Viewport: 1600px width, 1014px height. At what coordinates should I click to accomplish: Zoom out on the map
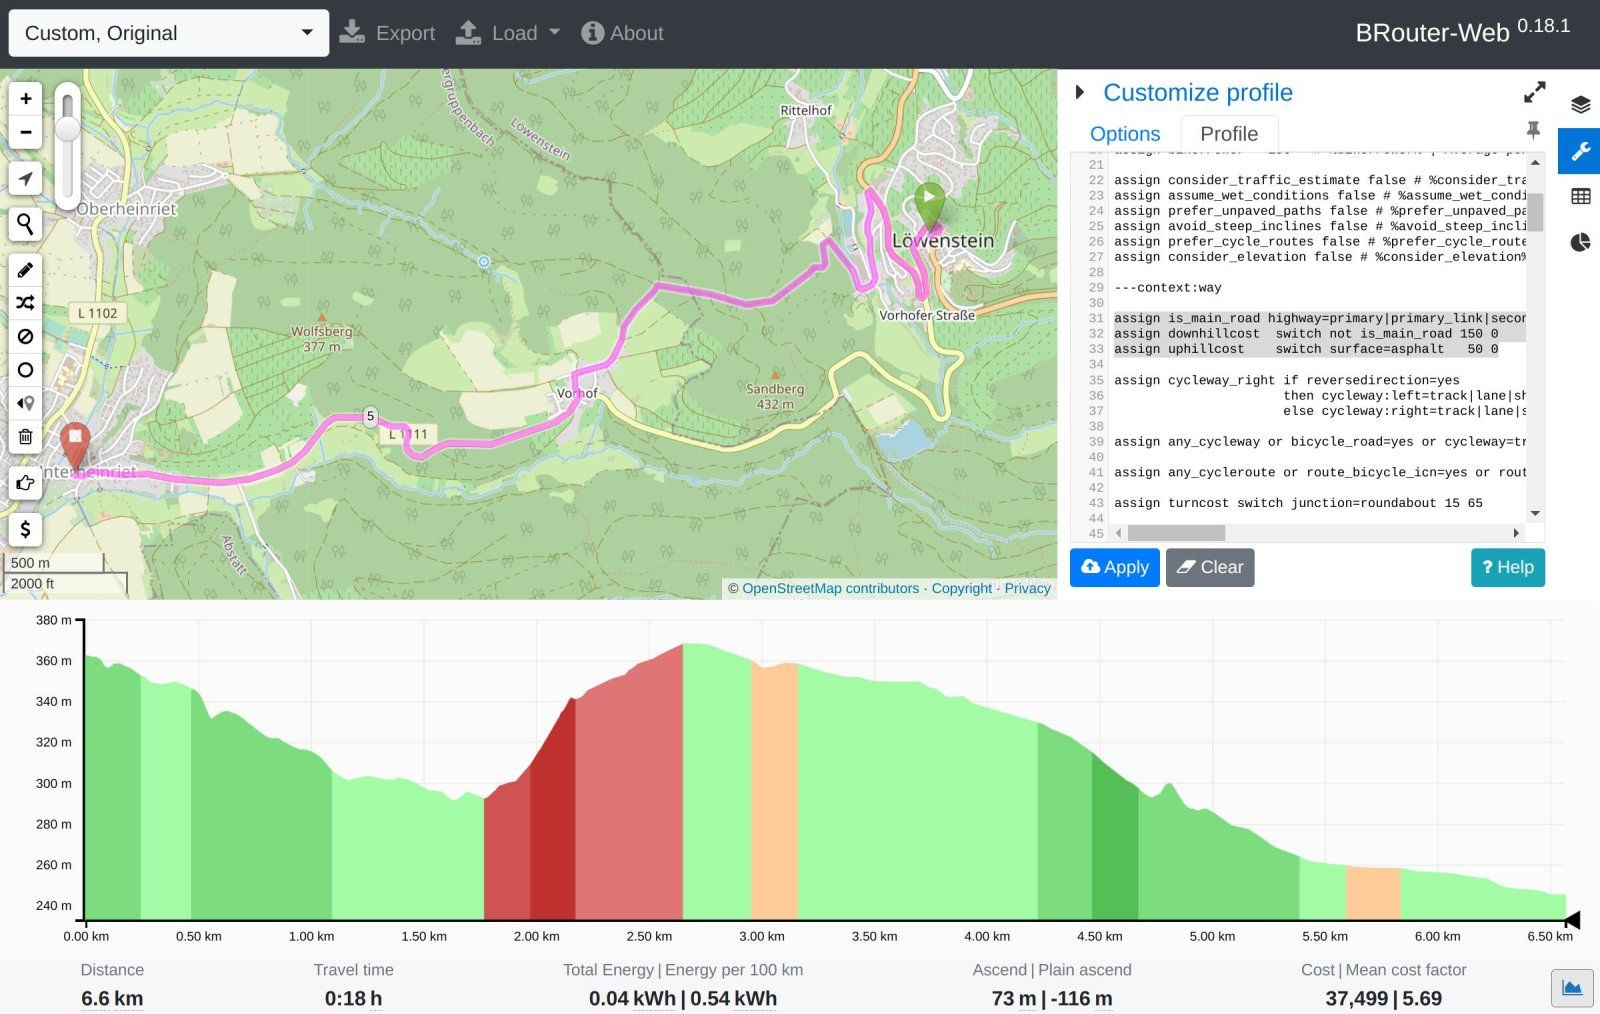point(26,132)
